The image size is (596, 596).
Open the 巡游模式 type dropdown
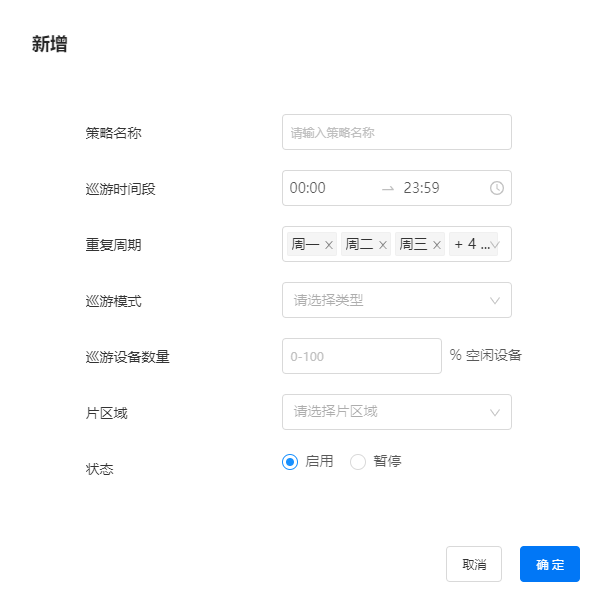[x=397, y=300]
